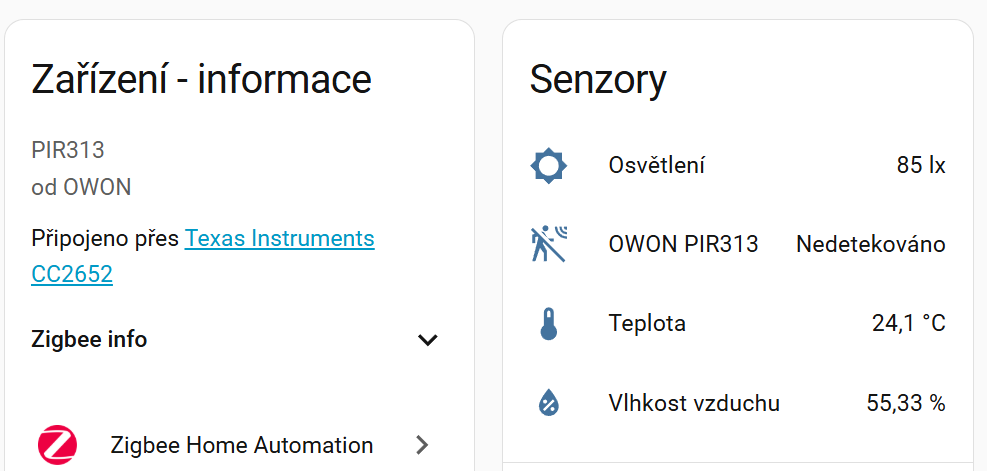Click the Nedetekováno motion state
987x471 pixels.
tap(870, 244)
